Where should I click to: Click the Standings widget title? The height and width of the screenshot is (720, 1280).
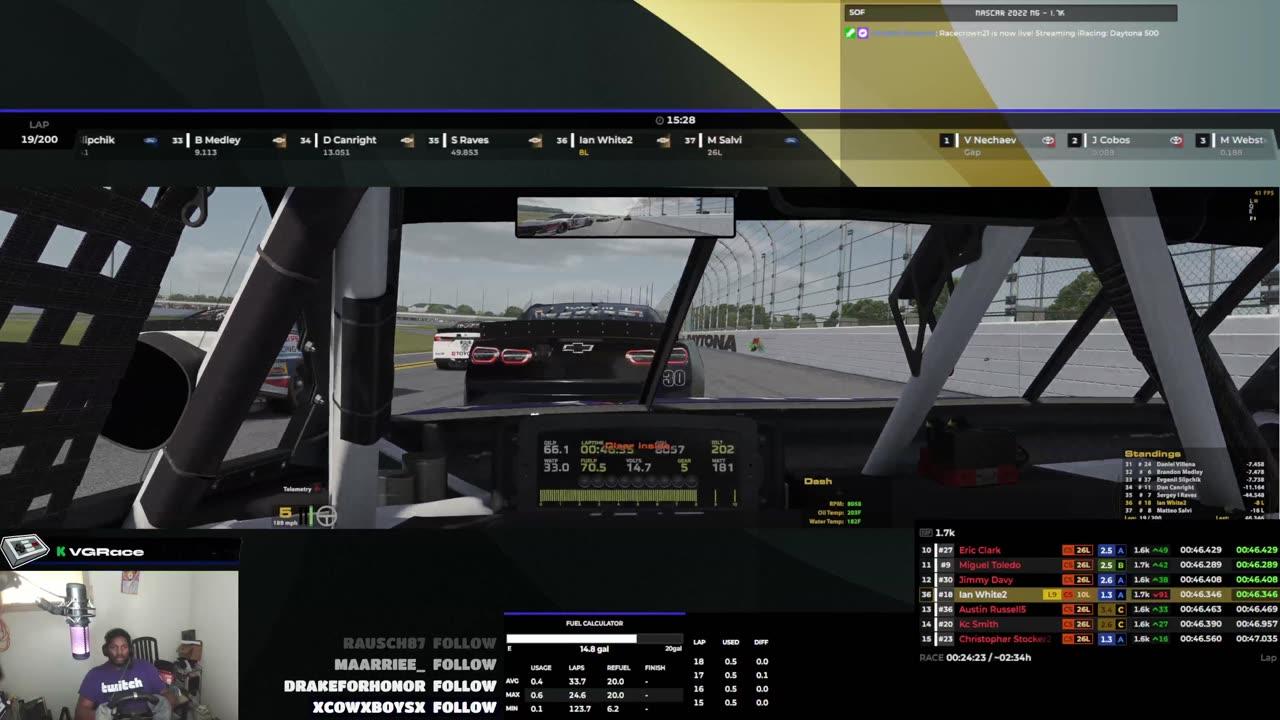tap(1153, 454)
